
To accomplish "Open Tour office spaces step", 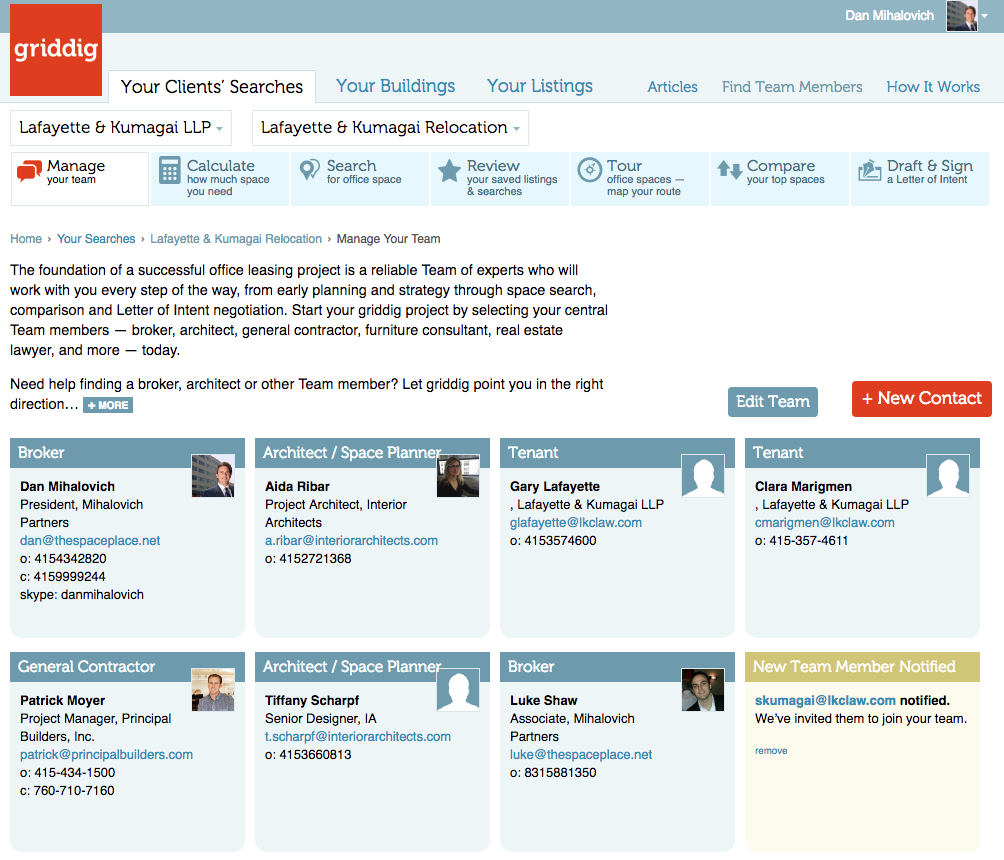I will pos(640,179).
